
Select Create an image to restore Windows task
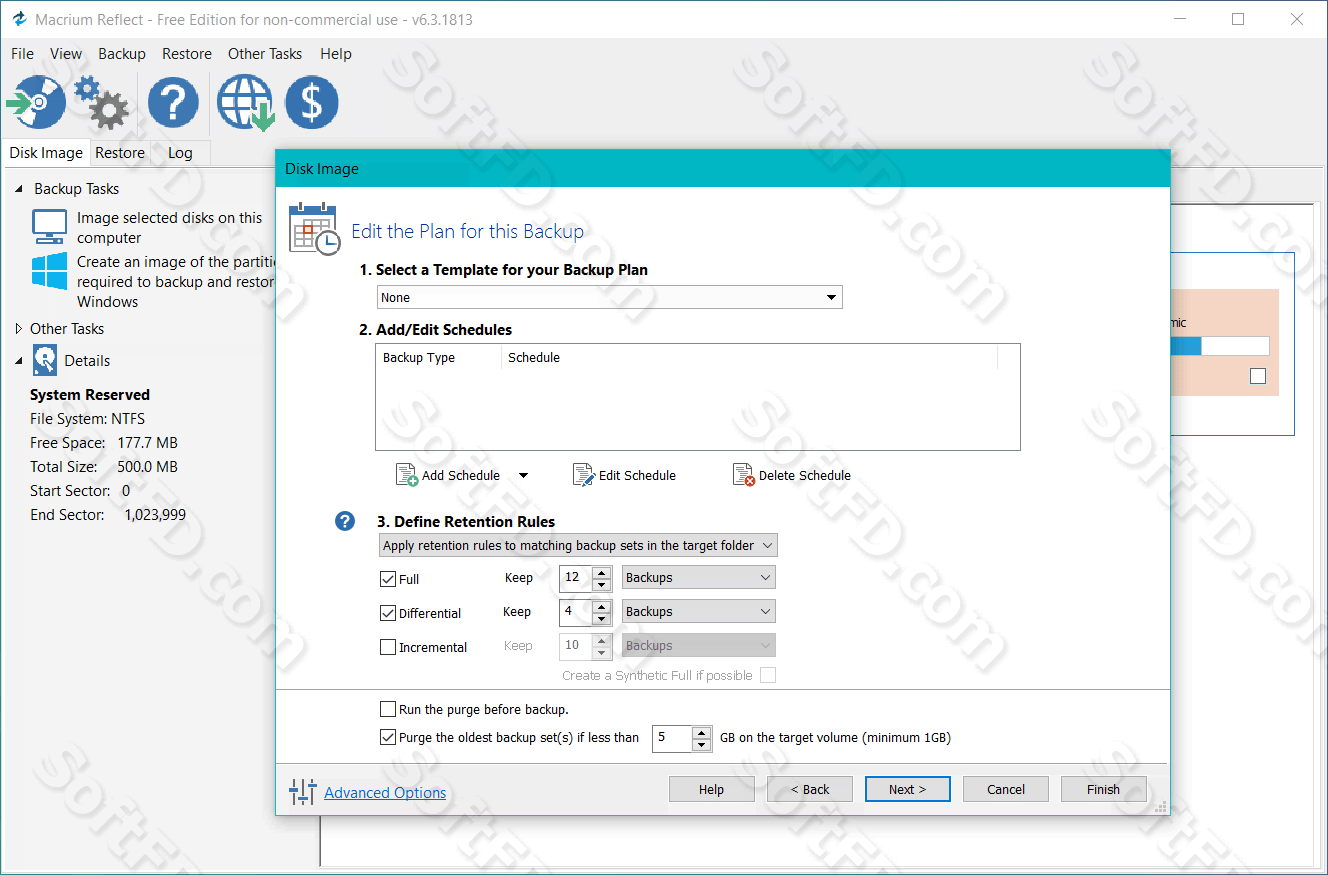(x=175, y=282)
